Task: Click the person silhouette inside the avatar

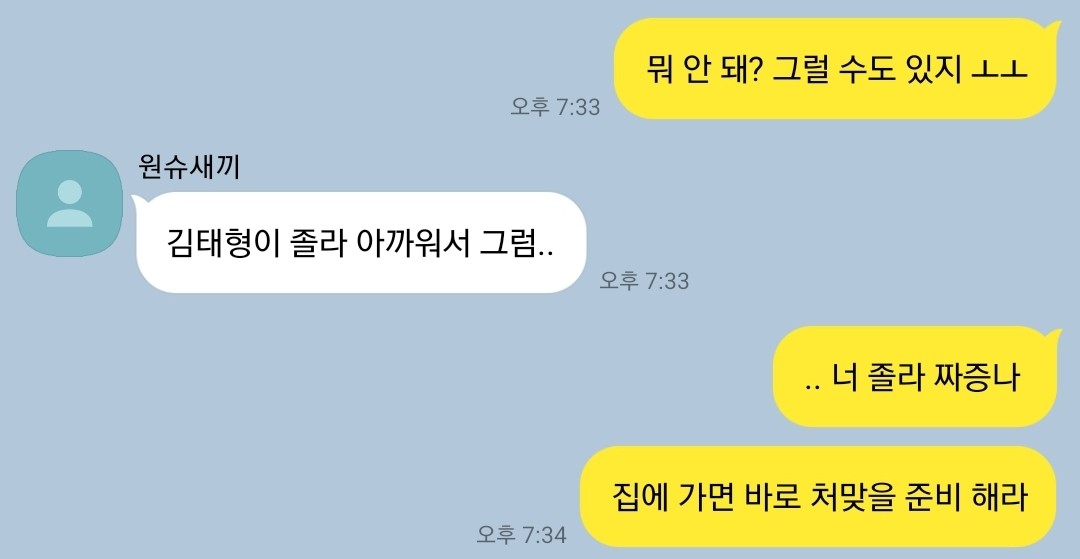Action: point(70,204)
